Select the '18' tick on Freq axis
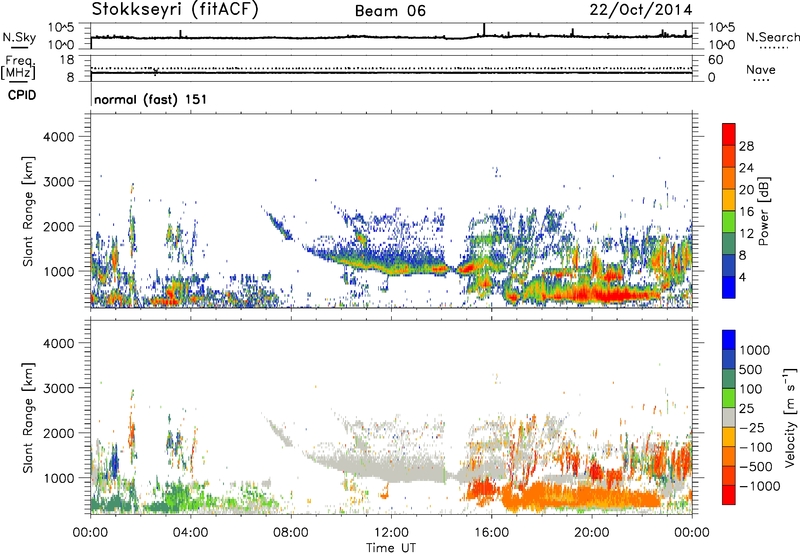 coord(67,60)
